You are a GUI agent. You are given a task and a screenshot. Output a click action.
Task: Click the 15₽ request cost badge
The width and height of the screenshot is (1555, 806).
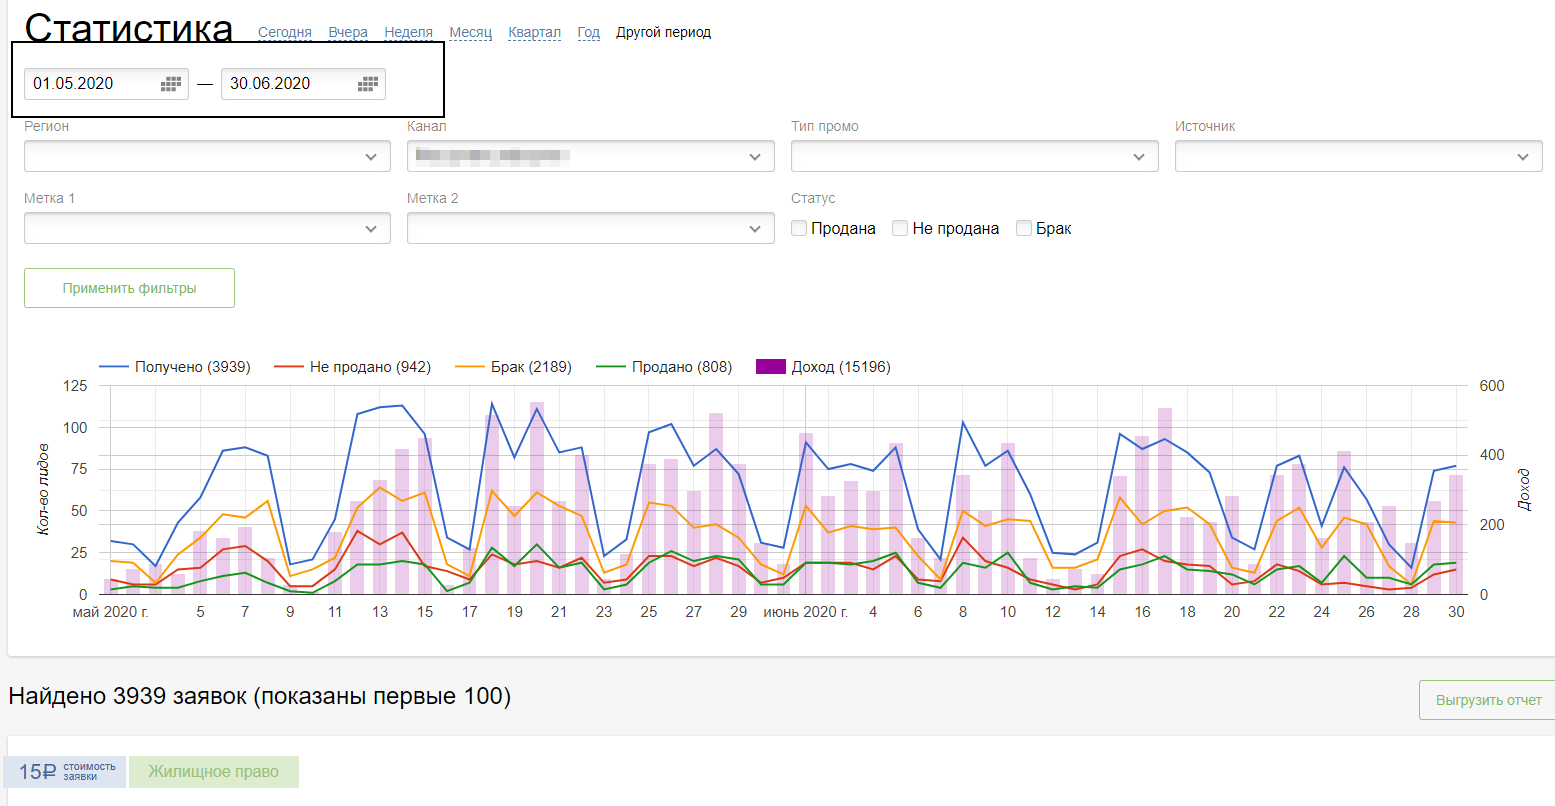[x=66, y=771]
